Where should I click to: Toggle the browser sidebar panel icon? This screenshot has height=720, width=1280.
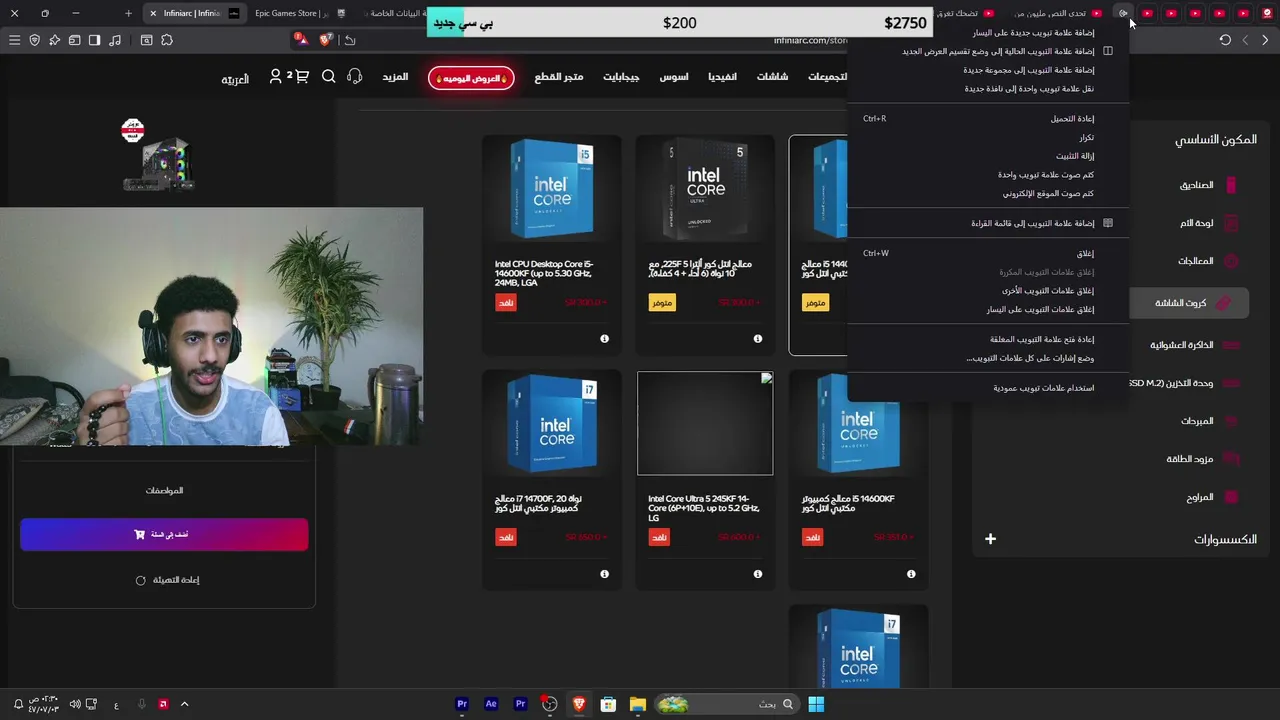pyautogui.click(x=94, y=40)
